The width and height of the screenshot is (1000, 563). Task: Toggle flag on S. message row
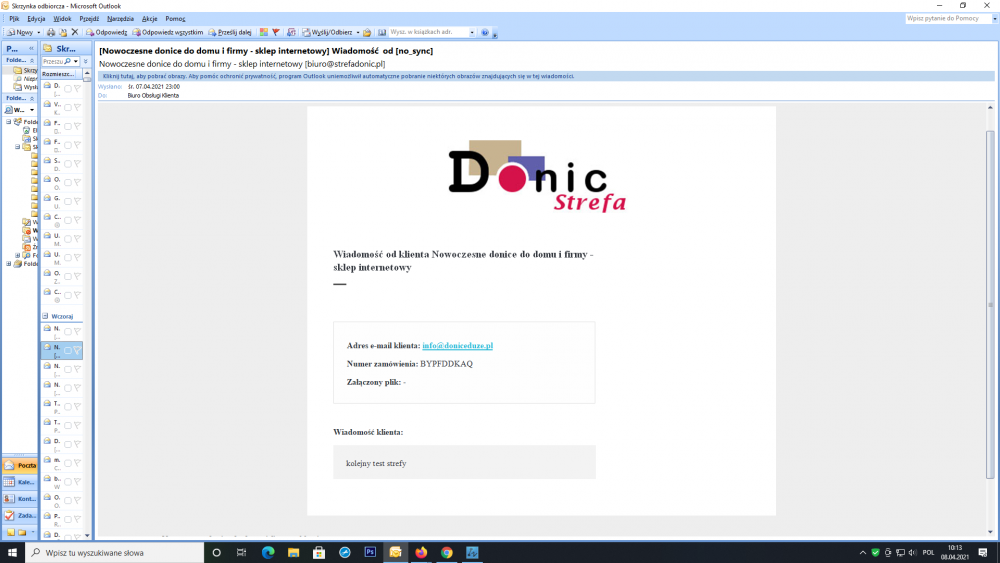tap(77, 163)
